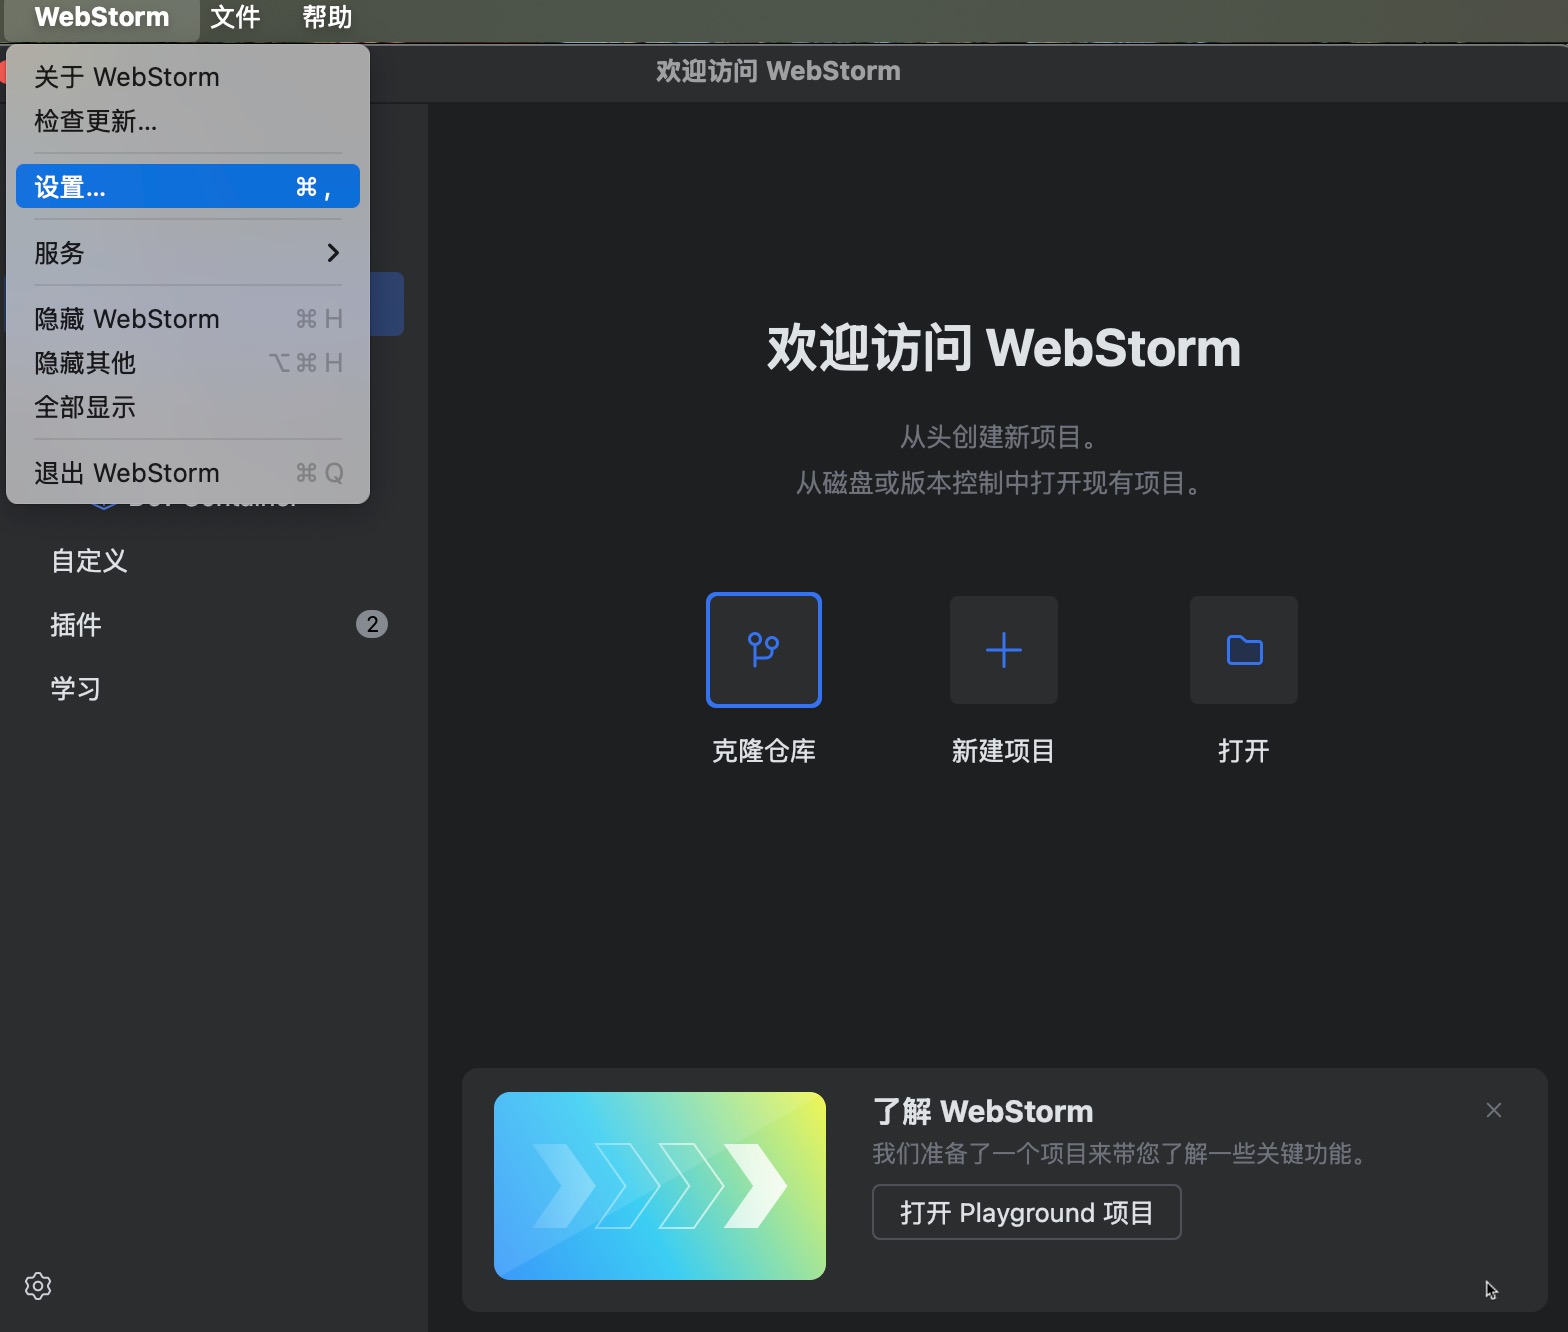This screenshot has height=1332, width=1568.
Task: Click 隐藏 WebStorm menu item
Action: [x=127, y=319]
